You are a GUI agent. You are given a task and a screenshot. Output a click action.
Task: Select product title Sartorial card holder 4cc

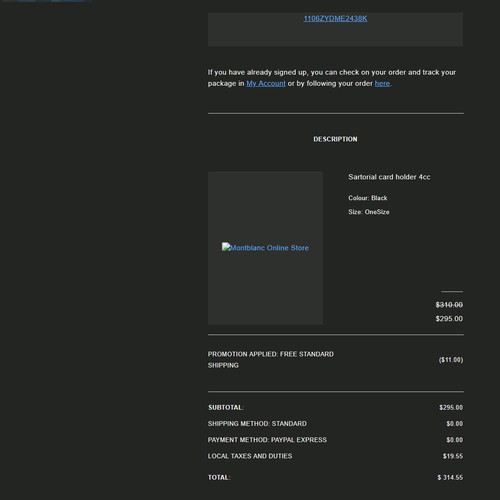pos(389,177)
